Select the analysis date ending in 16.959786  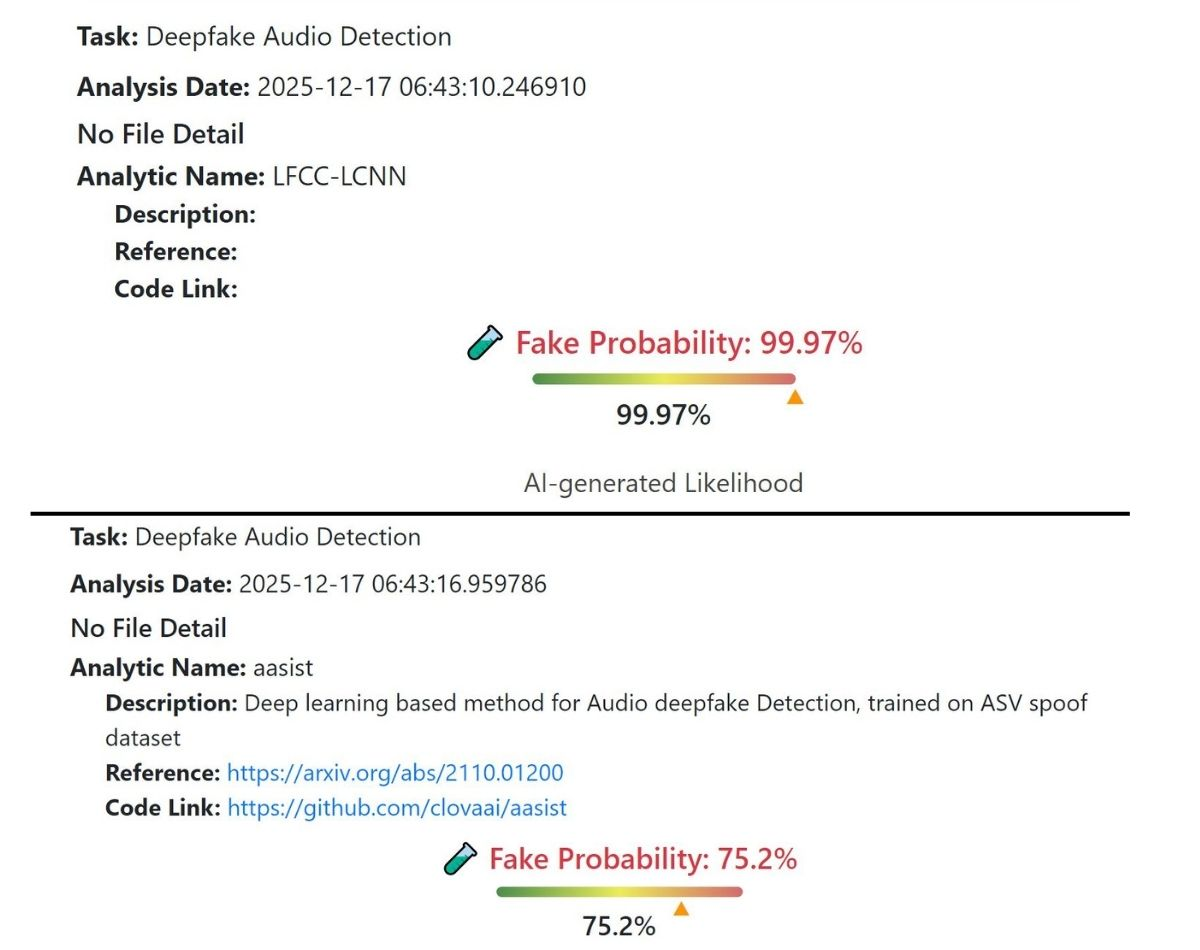tap(393, 584)
